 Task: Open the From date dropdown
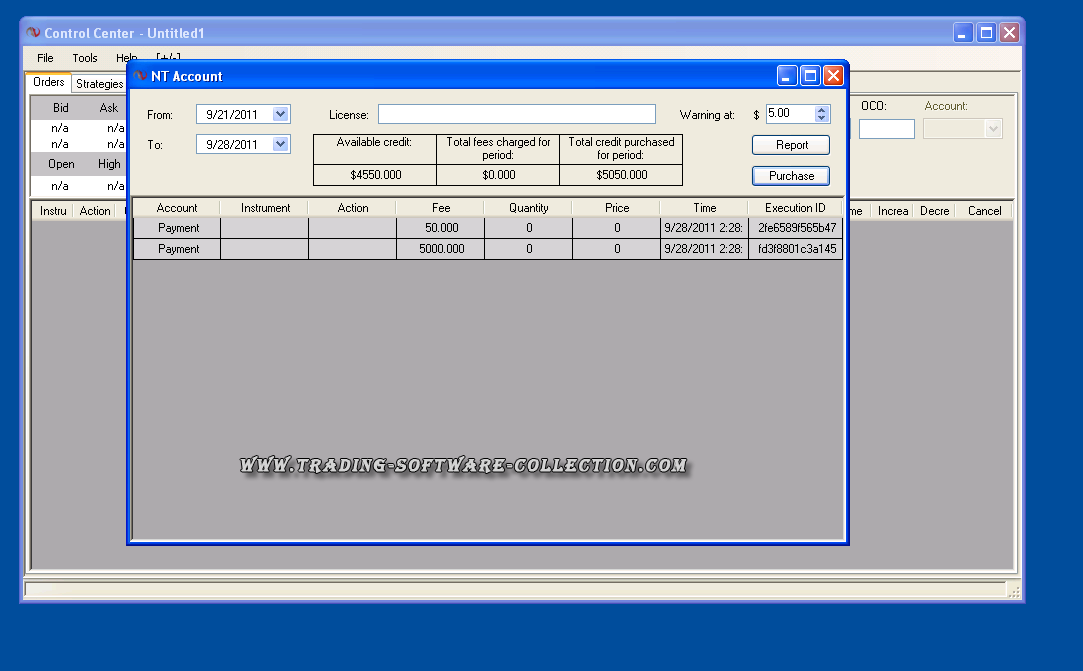(x=280, y=115)
